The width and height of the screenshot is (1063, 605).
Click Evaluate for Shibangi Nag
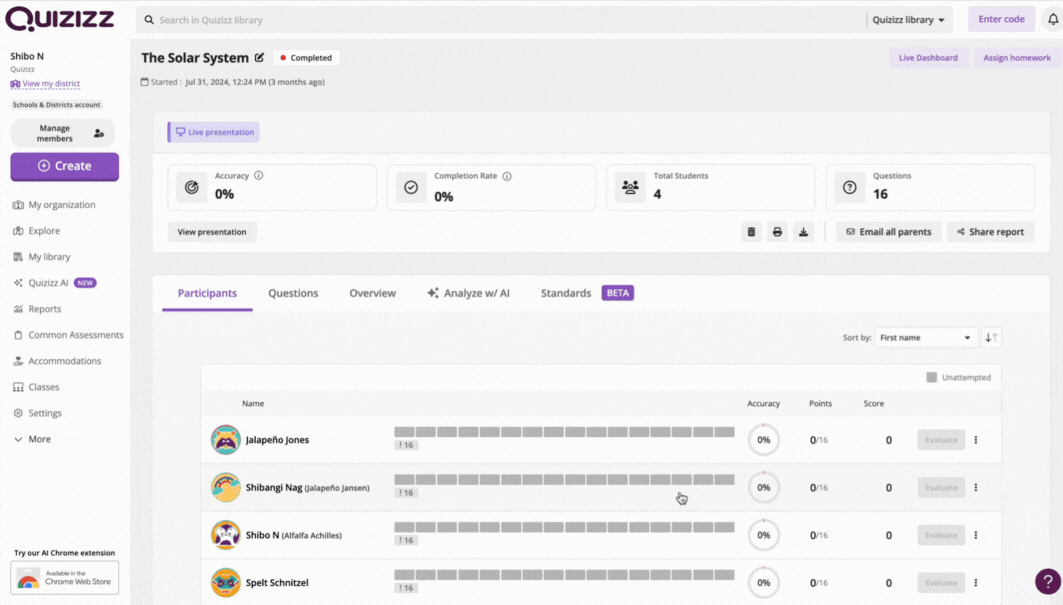coord(941,487)
